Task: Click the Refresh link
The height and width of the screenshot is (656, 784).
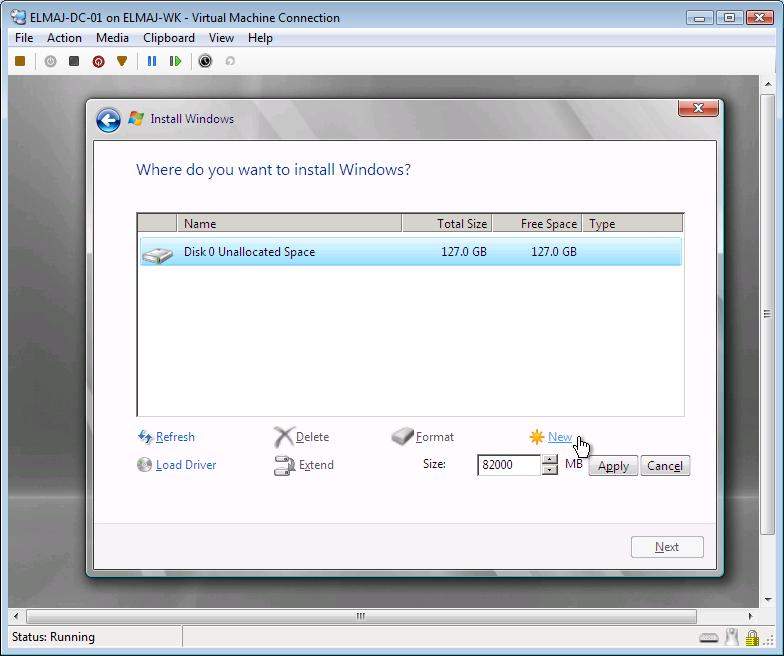Action: pos(175,437)
